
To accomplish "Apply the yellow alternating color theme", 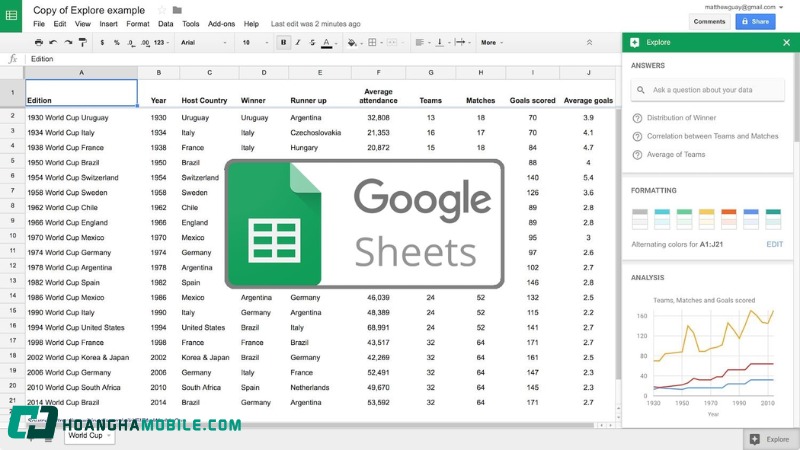I will [707, 219].
